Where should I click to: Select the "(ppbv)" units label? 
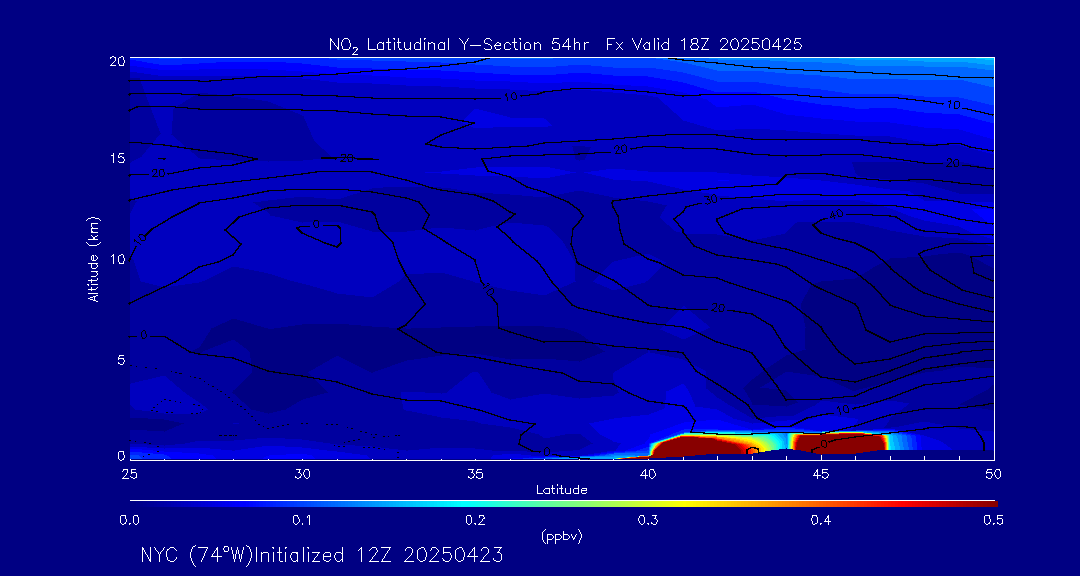(562, 537)
